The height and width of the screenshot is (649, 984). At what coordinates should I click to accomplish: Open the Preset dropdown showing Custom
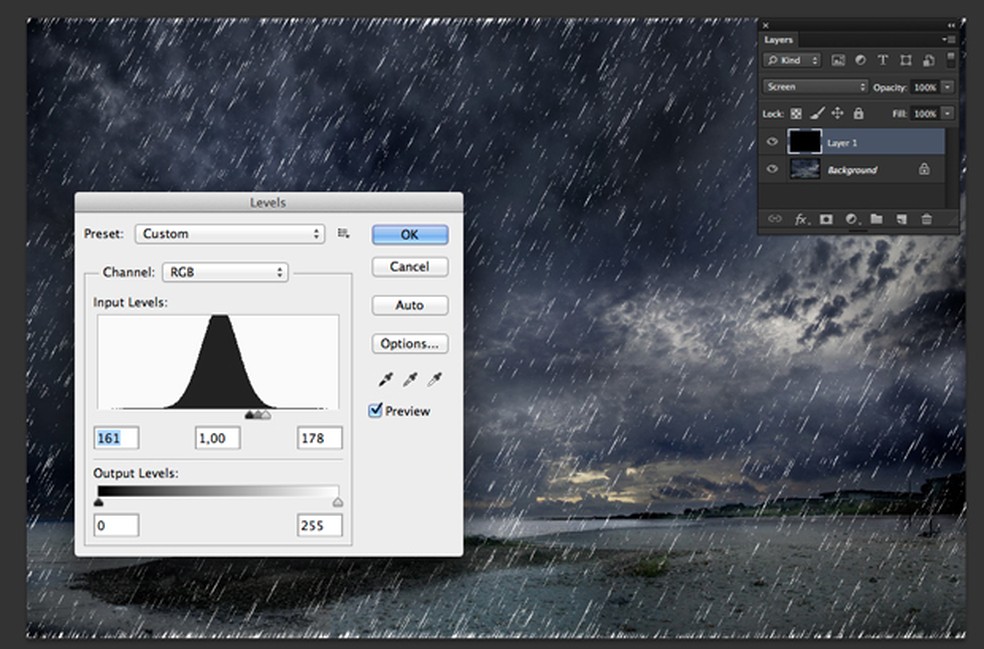[x=230, y=234]
